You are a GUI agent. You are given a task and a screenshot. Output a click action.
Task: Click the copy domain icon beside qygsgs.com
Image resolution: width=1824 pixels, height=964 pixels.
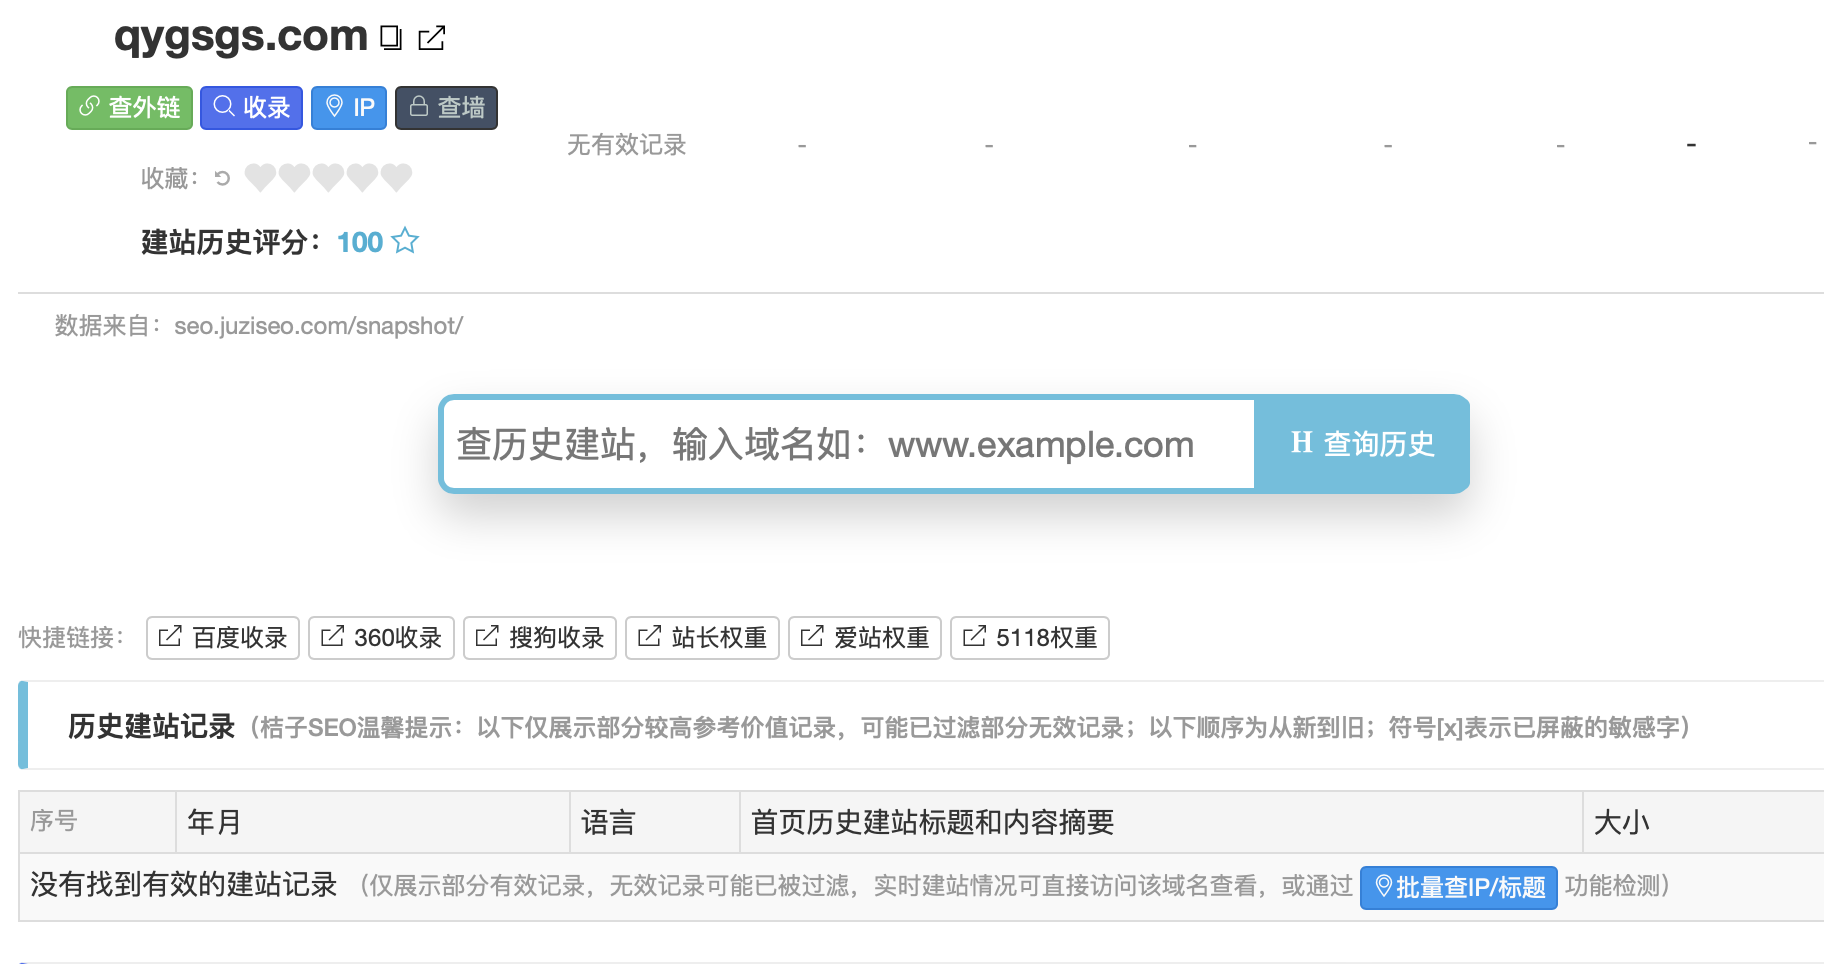391,38
